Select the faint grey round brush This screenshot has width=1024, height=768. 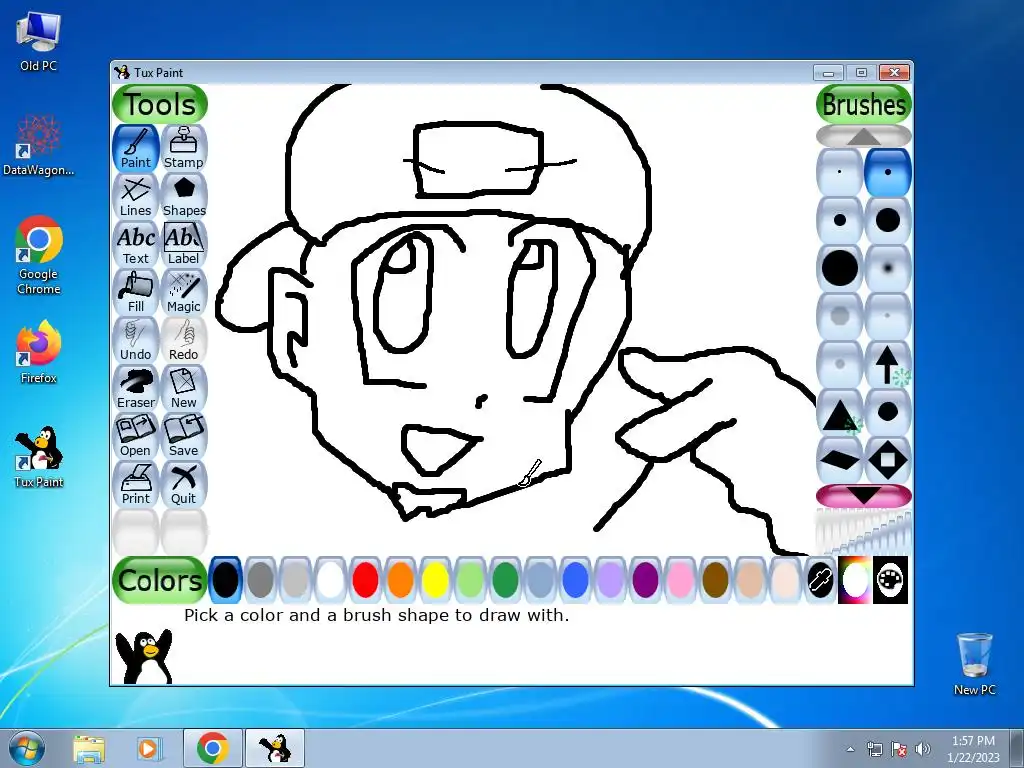pyautogui.click(x=840, y=364)
